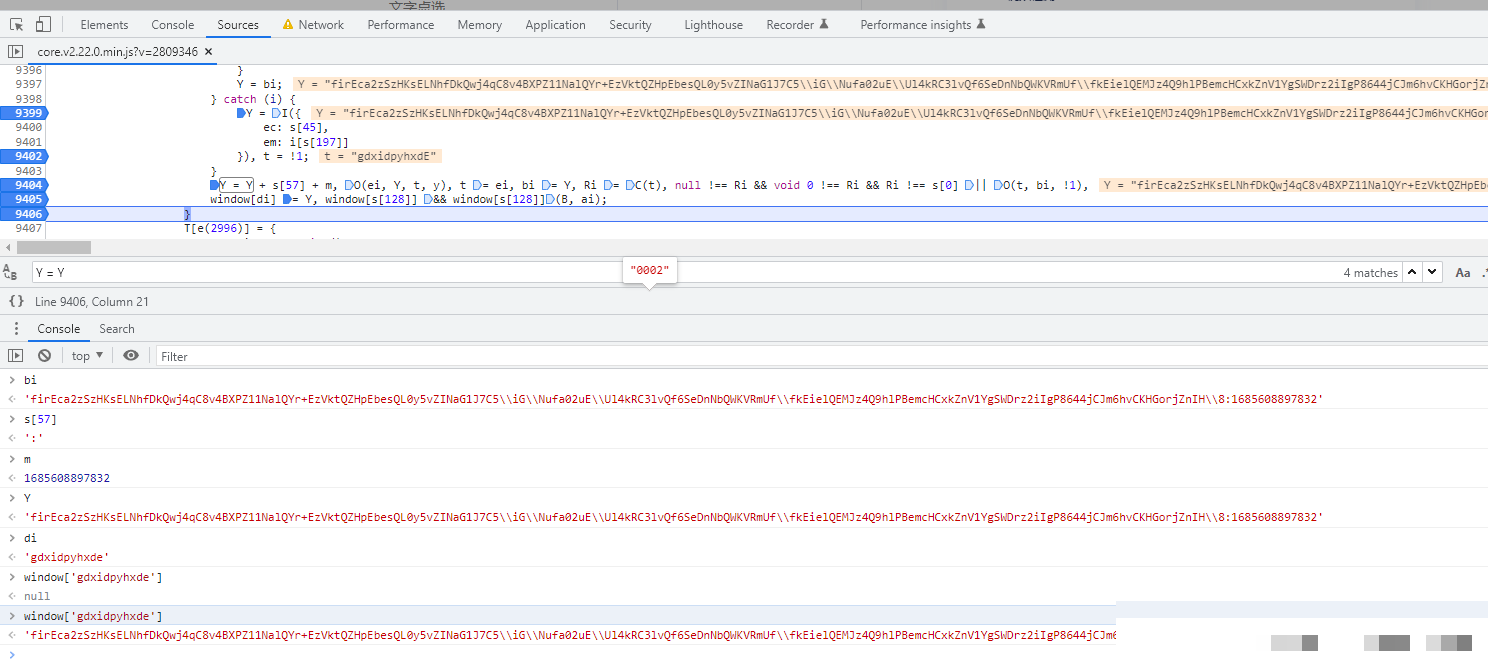The width and height of the screenshot is (1488, 668).
Task: Switch to the Network tab
Action: (x=320, y=25)
